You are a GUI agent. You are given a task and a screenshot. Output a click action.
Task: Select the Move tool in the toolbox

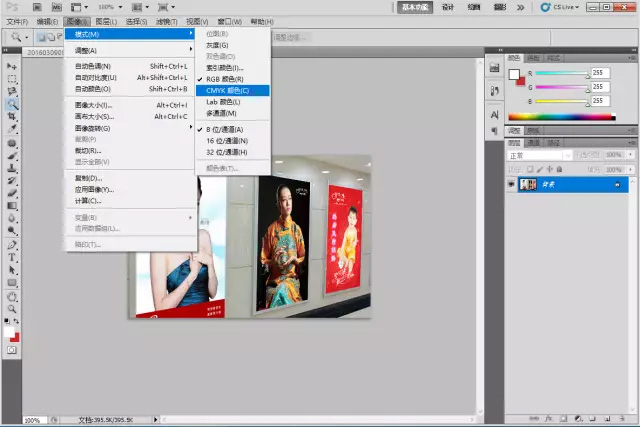12,66
